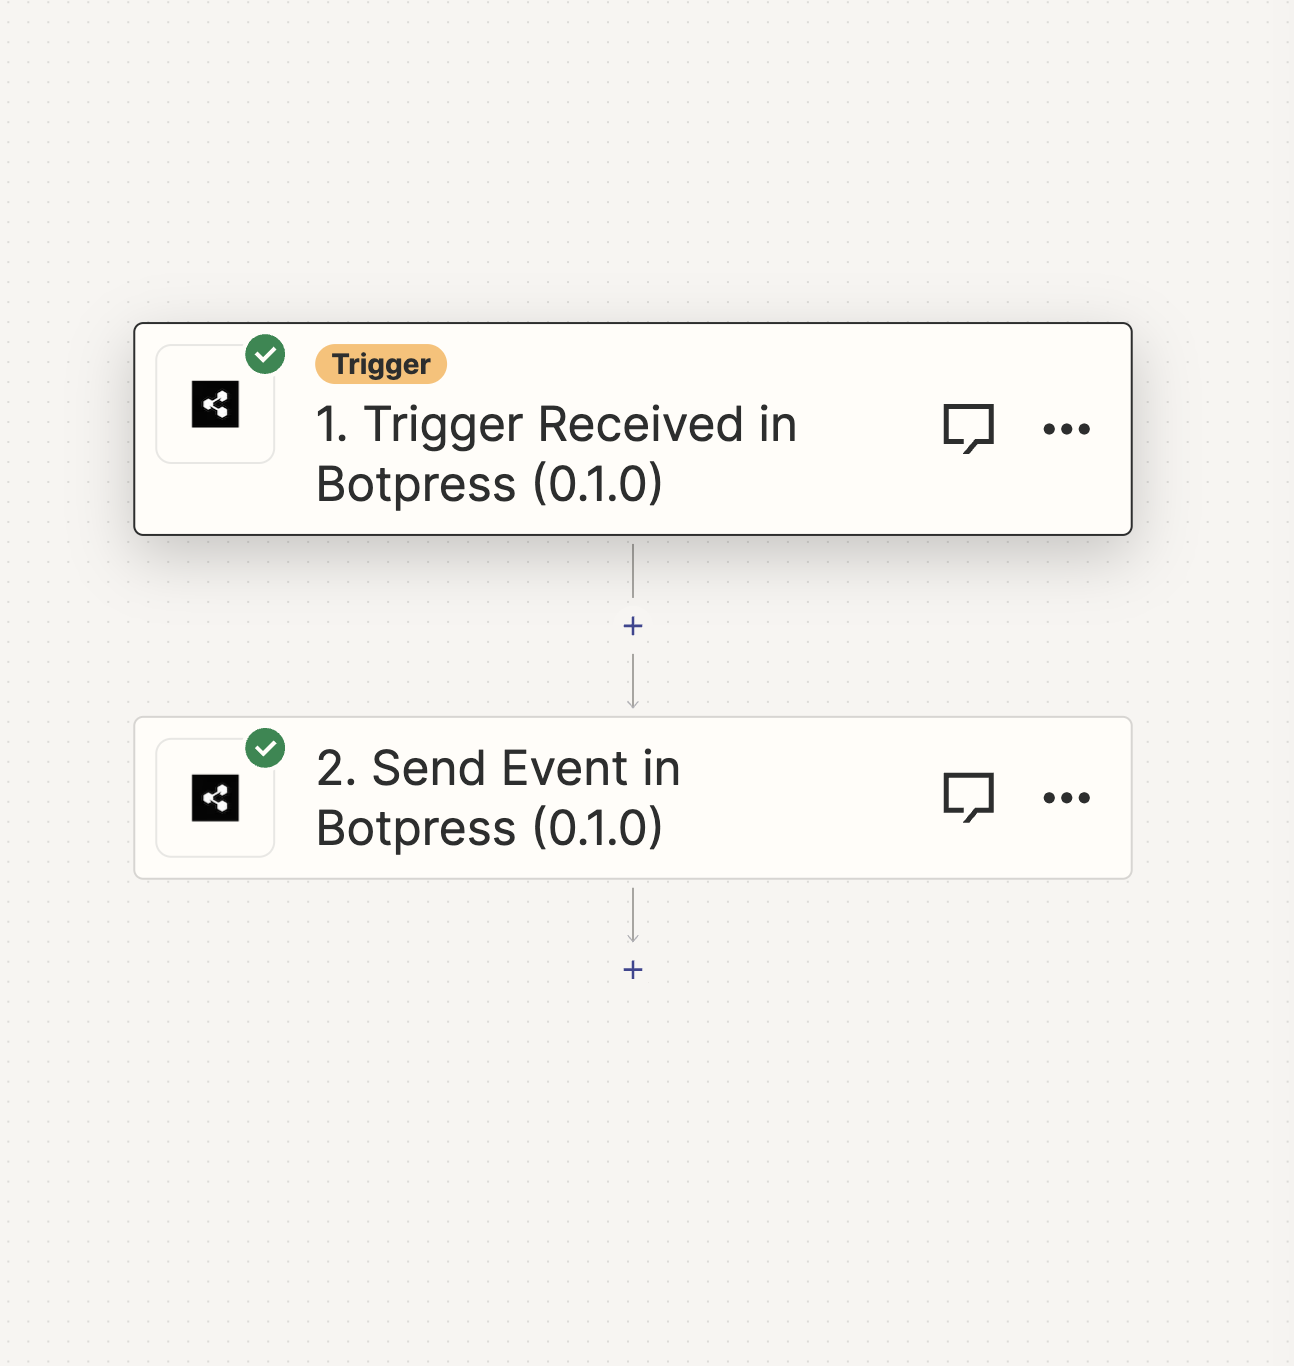Open the comment bubble on Send Event step
The width and height of the screenshot is (1294, 1366).
[968, 797]
